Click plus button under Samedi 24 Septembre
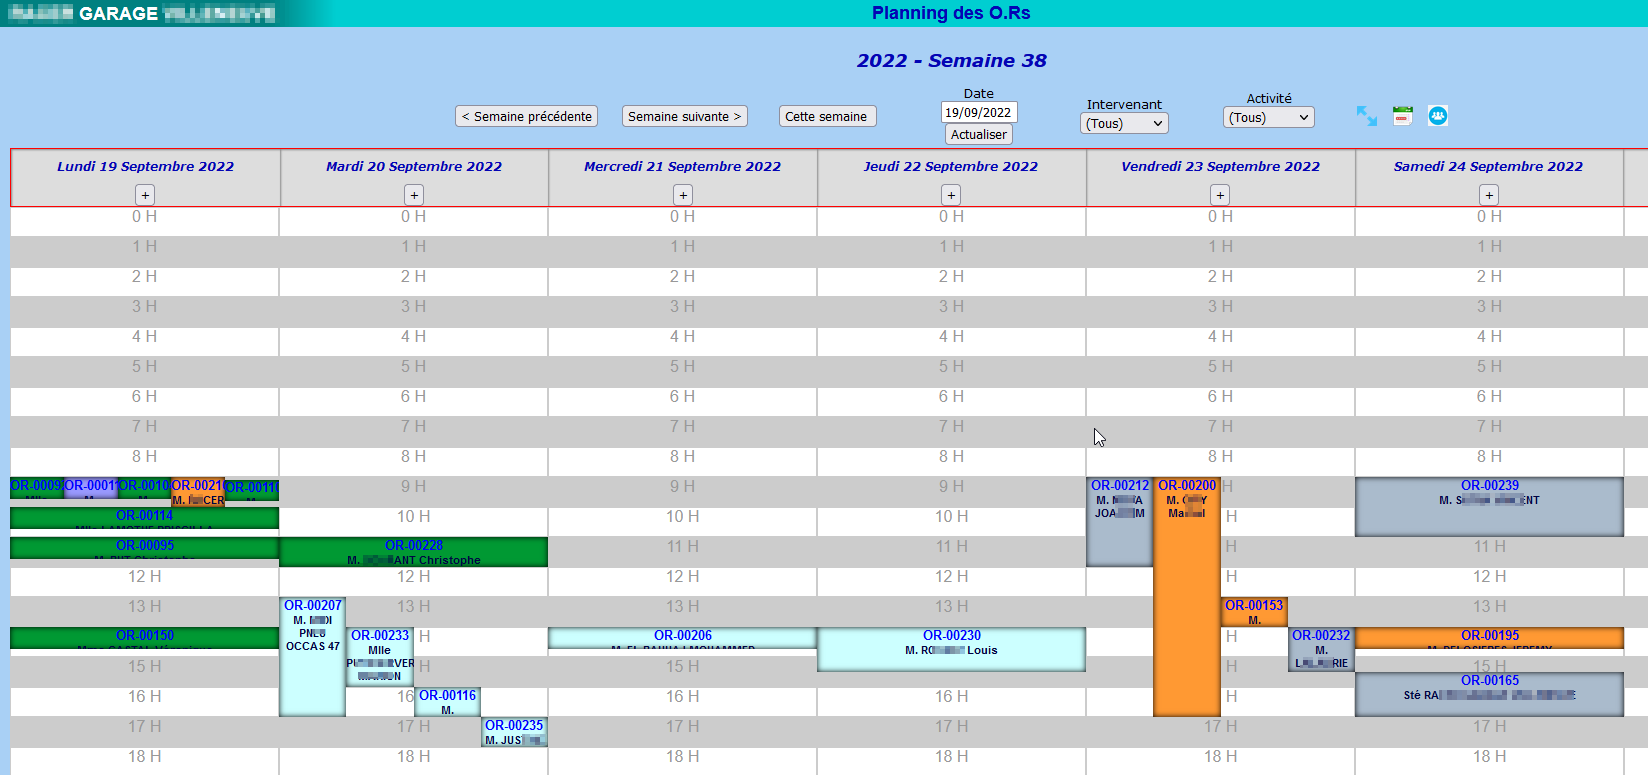1648x775 pixels. [x=1489, y=195]
